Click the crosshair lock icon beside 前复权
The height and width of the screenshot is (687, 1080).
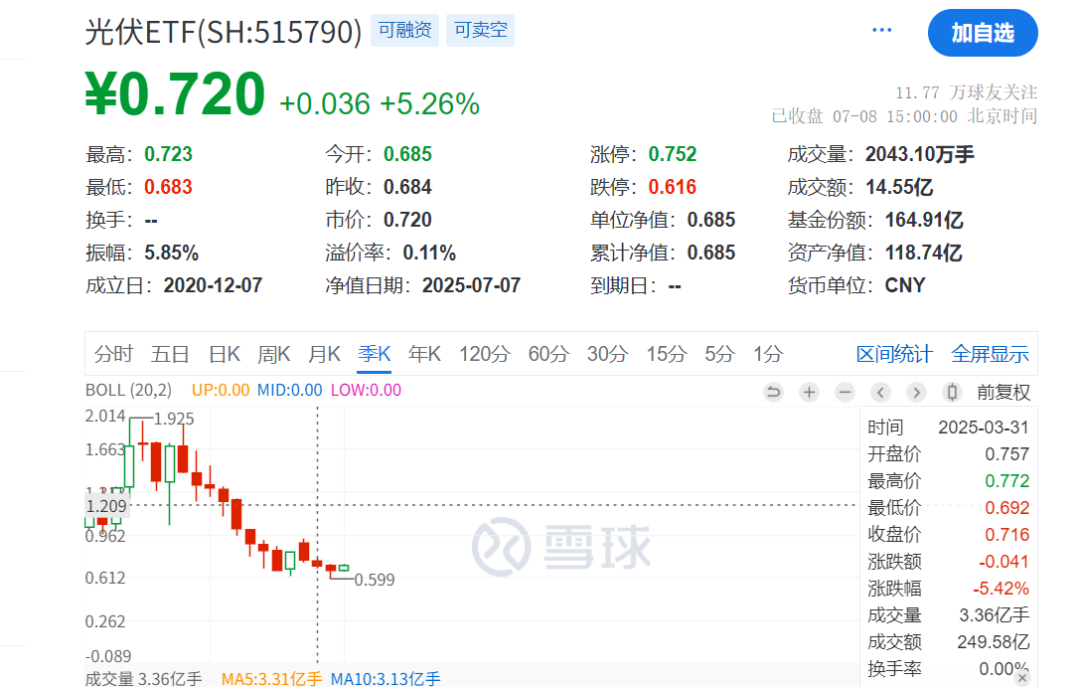(952, 393)
